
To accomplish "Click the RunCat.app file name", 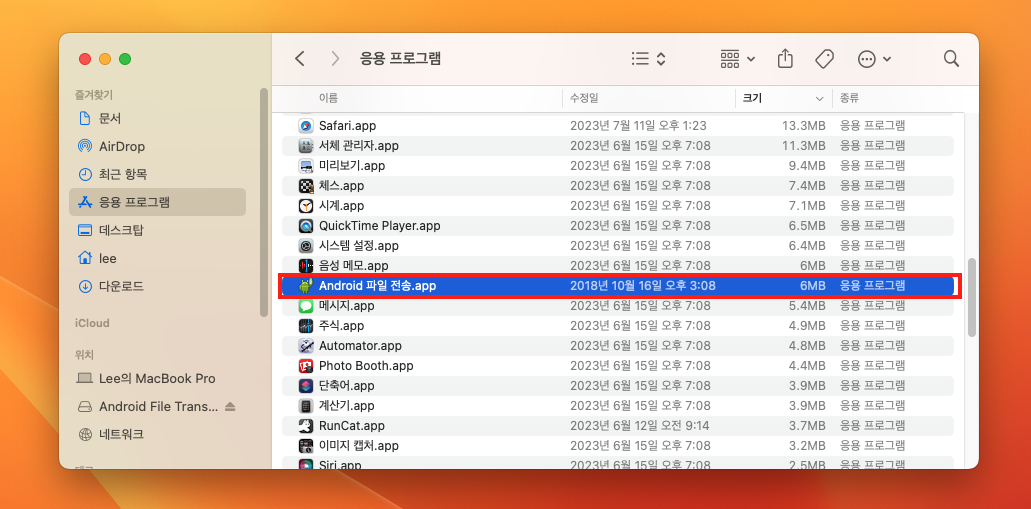I will pos(352,425).
